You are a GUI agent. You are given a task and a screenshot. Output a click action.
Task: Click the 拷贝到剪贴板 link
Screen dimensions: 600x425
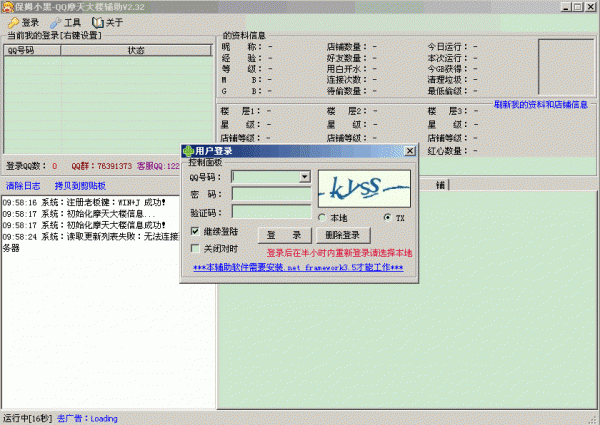[x=80, y=186]
